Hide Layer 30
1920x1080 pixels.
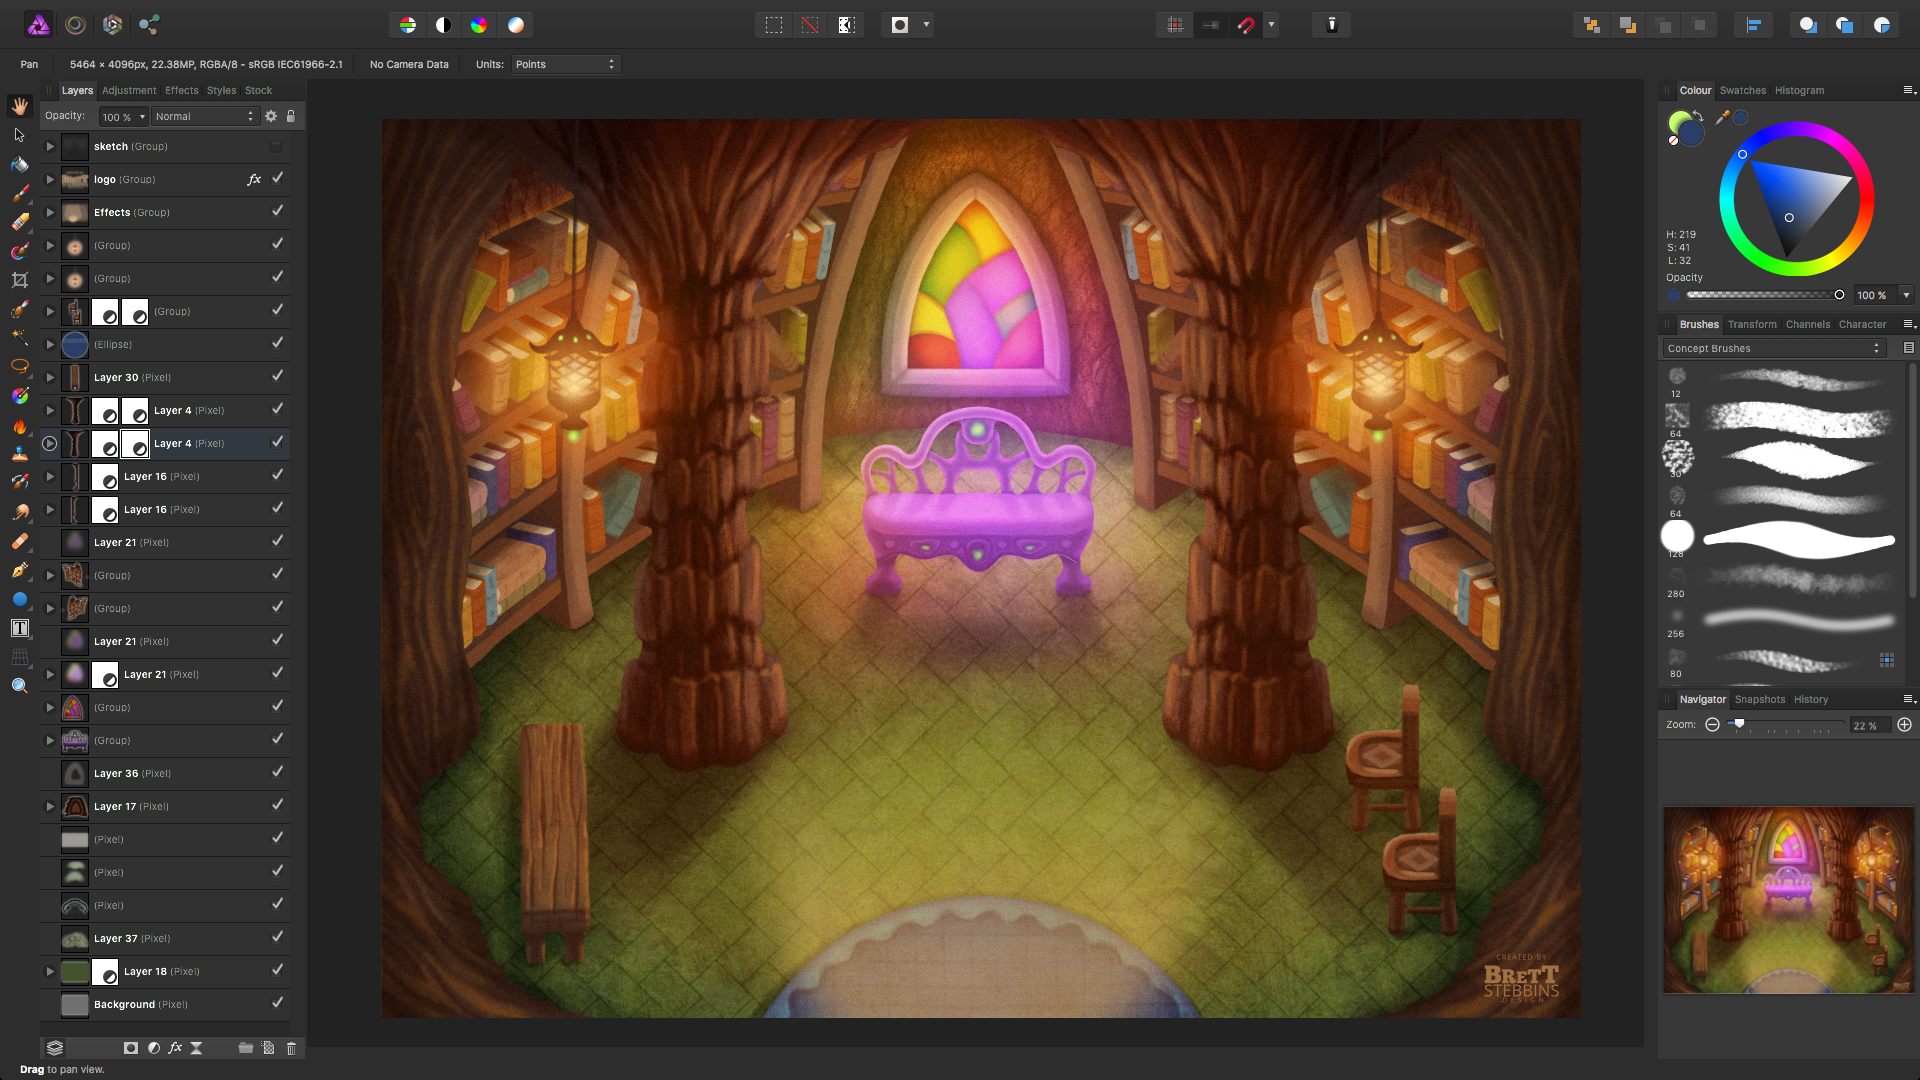pos(277,376)
